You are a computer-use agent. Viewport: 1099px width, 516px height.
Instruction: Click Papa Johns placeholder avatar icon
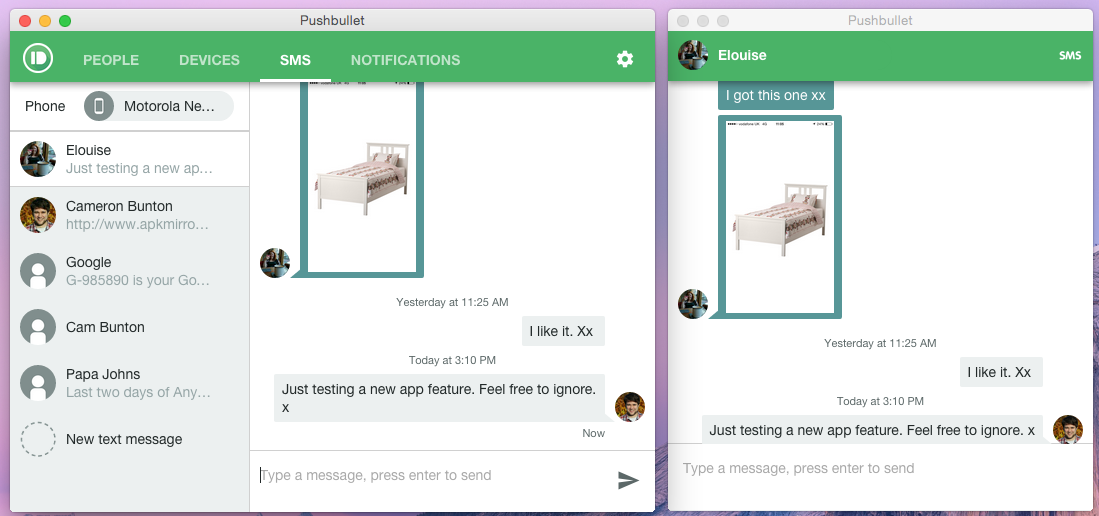(38, 383)
